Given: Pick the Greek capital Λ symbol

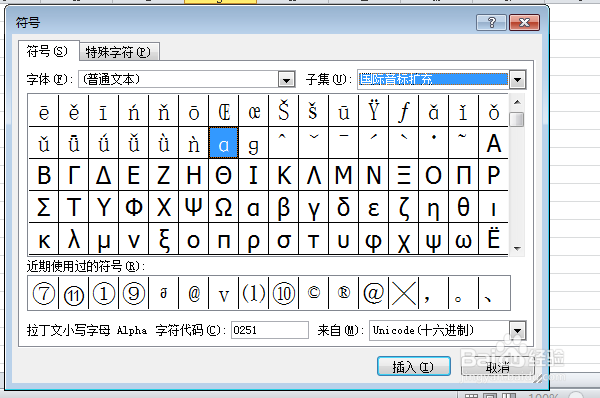Looking at the screenshot, I should (x=313, y=175).
